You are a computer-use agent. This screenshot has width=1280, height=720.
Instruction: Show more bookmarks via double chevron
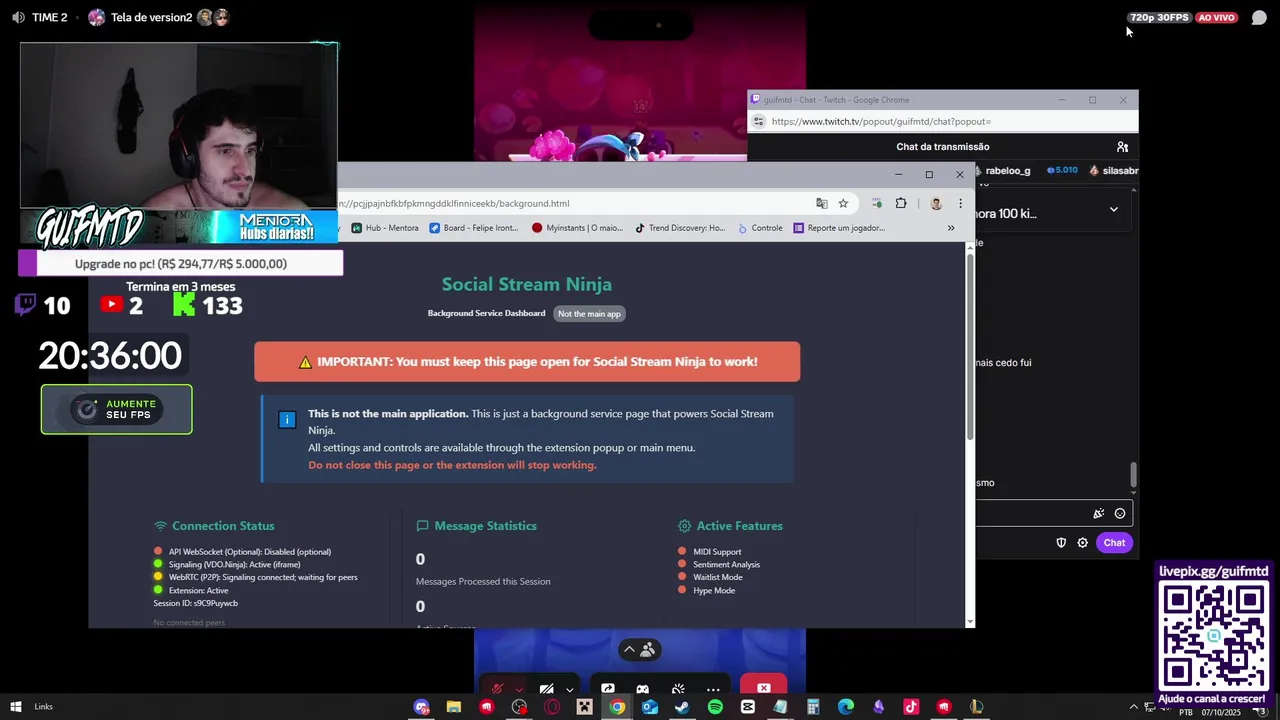(x=951, y=228)
